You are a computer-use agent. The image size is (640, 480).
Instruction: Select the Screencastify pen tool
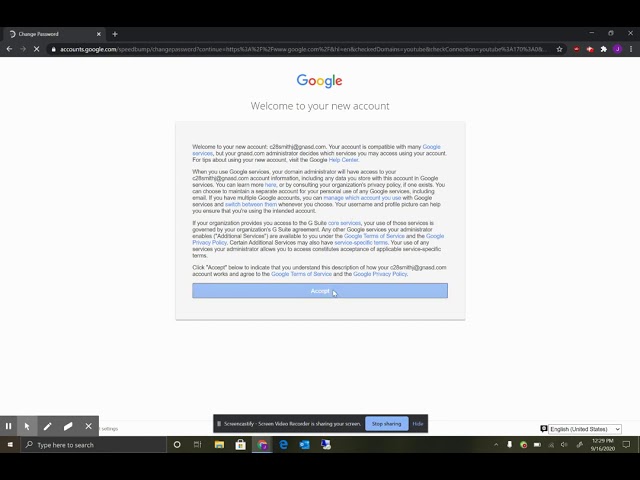coord(47,426)
